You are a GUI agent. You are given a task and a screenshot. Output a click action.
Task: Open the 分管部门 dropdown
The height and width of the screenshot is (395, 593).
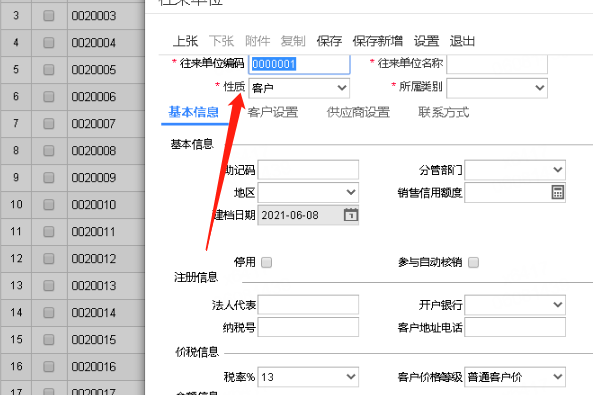pos(515,170)
